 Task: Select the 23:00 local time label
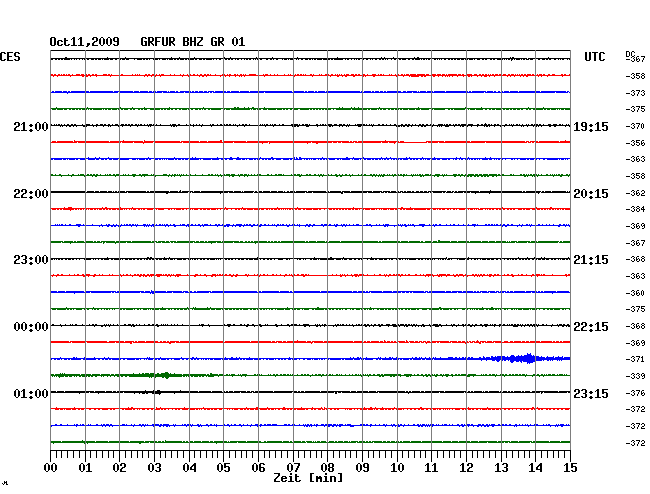[31, 260]
